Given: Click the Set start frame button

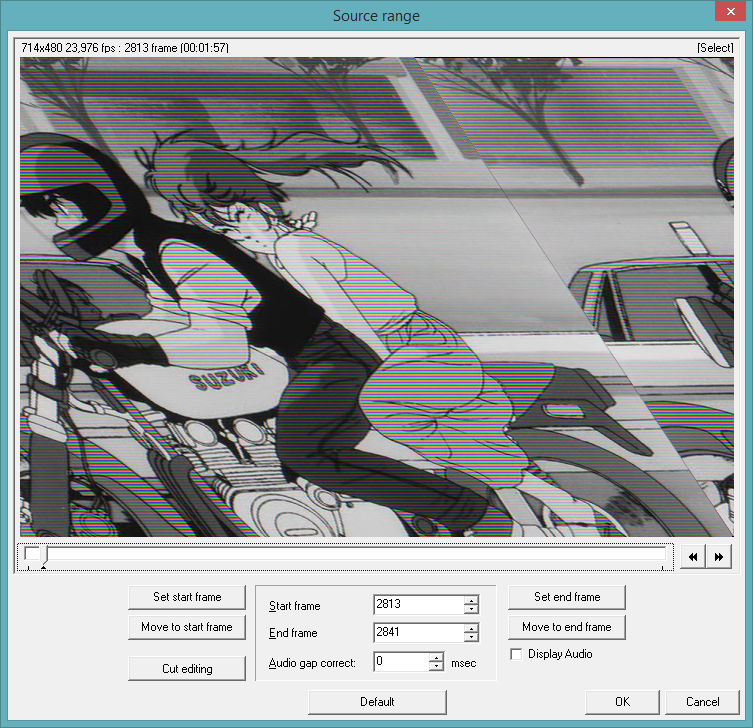Looking at the screenshot, I should 187,597.
